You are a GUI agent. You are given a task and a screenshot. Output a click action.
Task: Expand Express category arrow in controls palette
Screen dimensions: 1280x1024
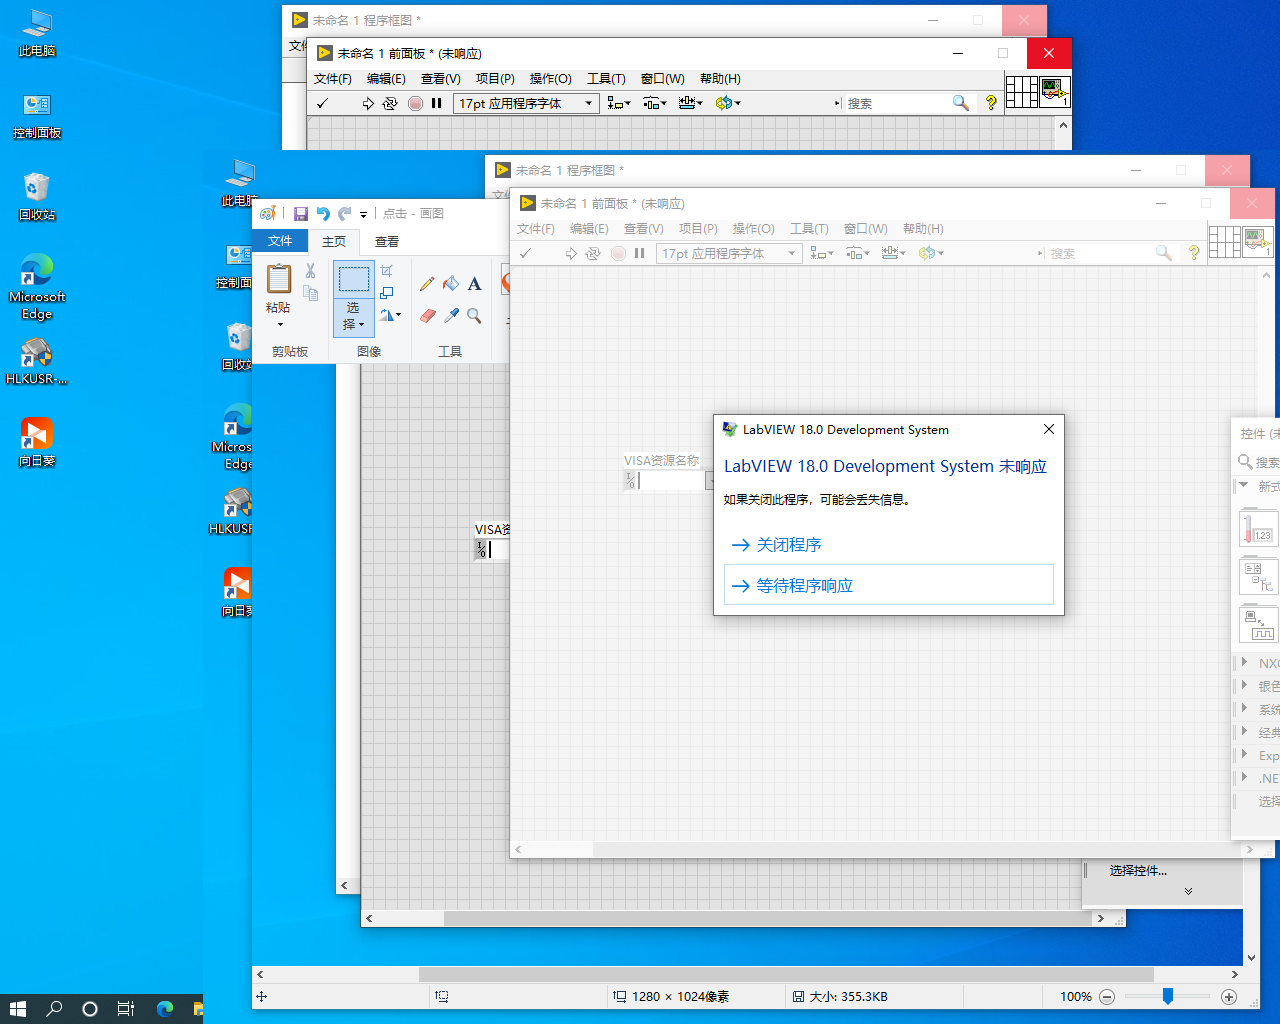pyautogui.click(x=1244, y=754)
